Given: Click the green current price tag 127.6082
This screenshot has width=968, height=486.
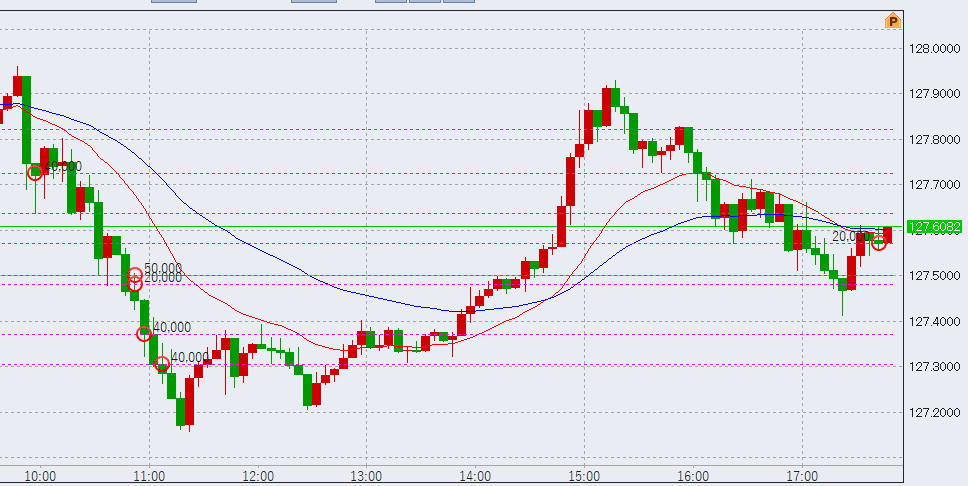Looking at the screenshot, I should pos(933,227).
